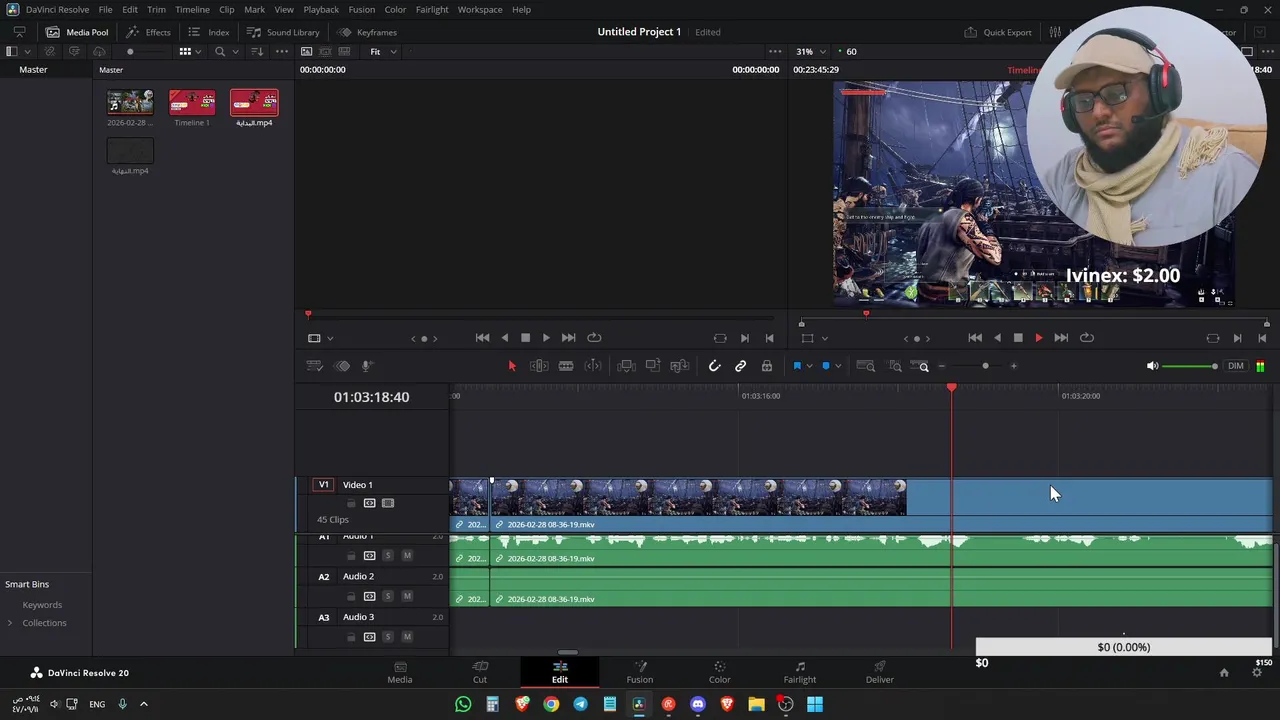The width and height of the screenshot is (1280, 720).
Task: Play the source viewer clip
Action: click(x=546, y=338)
